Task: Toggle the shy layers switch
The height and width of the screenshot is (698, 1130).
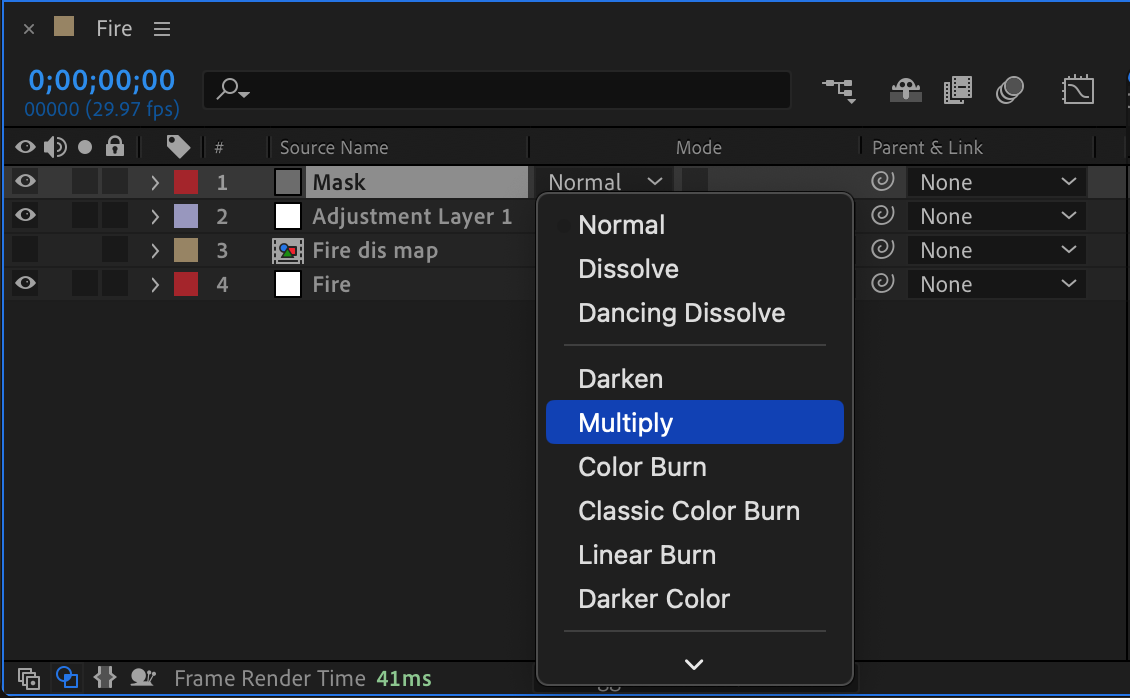Action: click(x=906, y=90)
